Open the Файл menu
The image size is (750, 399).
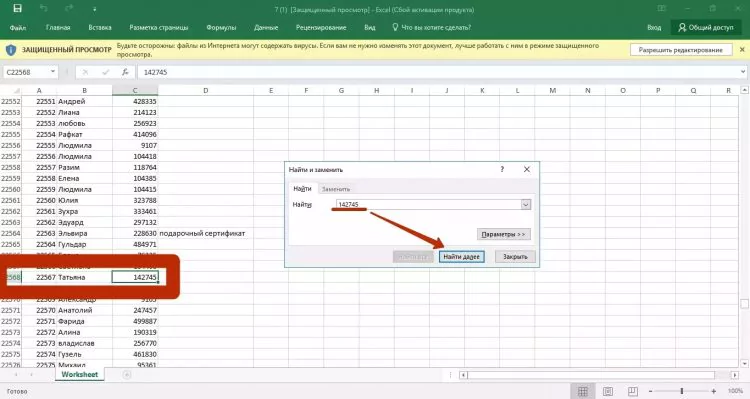pos(18,28)
